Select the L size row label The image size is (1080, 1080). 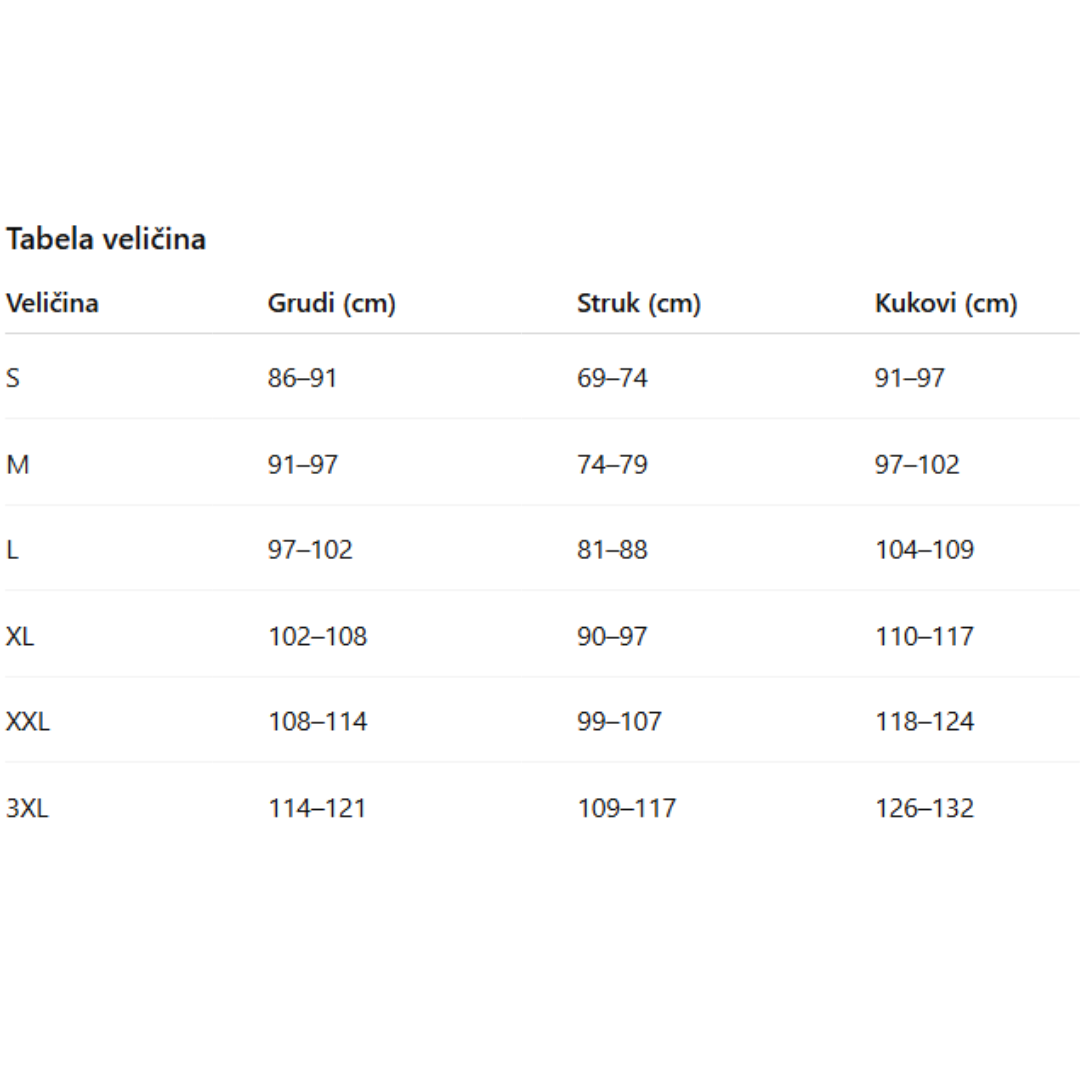click(x=12, y=550)
